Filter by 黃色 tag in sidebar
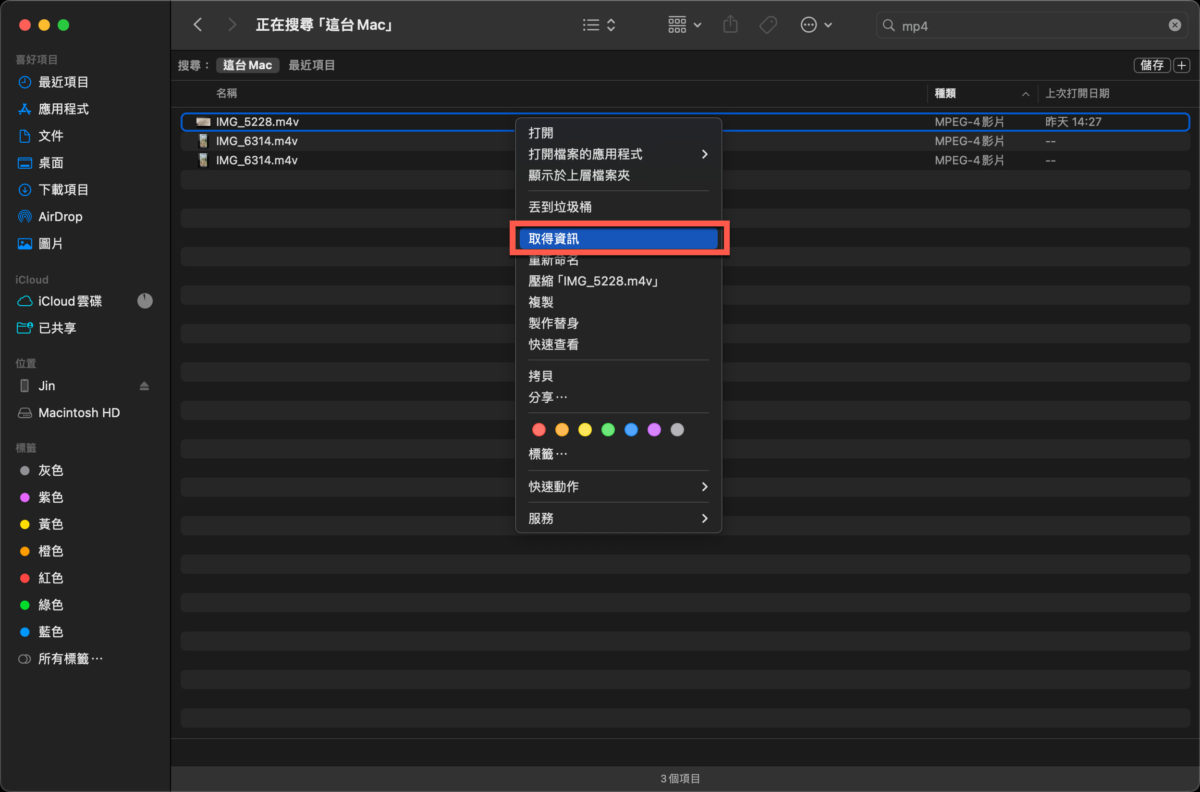 click(51, 525)
